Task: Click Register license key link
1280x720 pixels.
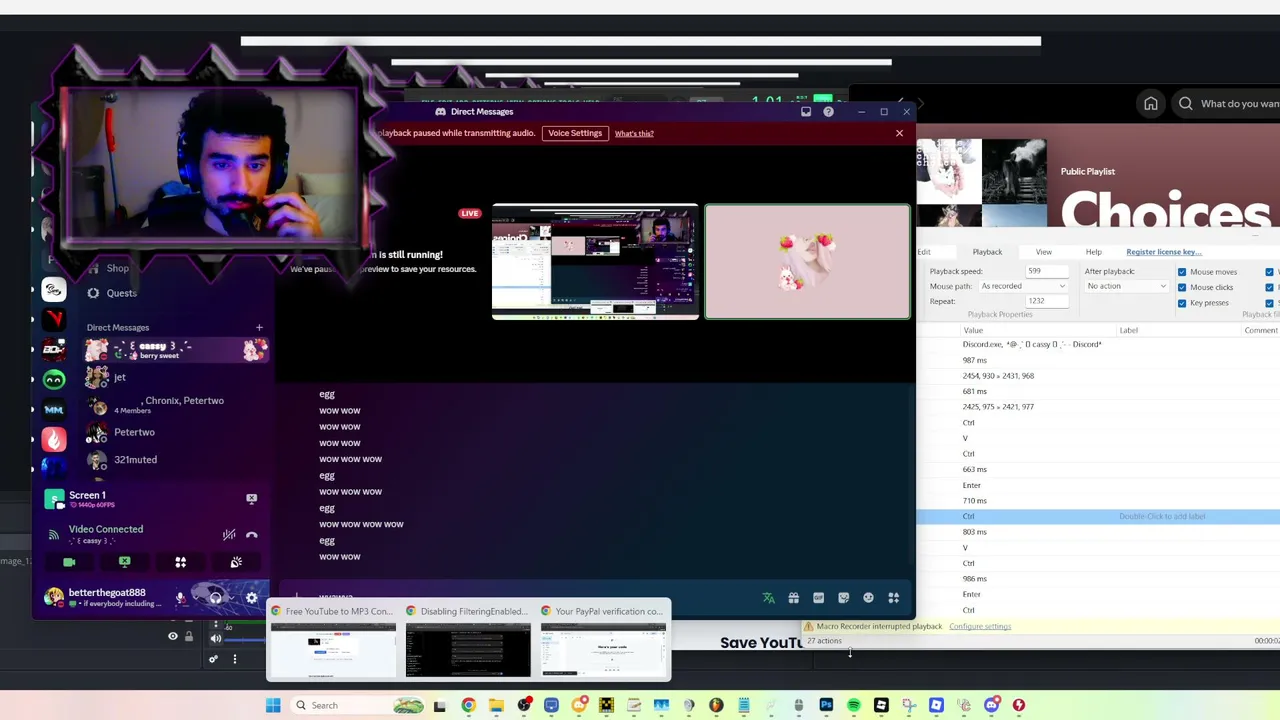Action: pyautogui.click(x=1164, y=252)
